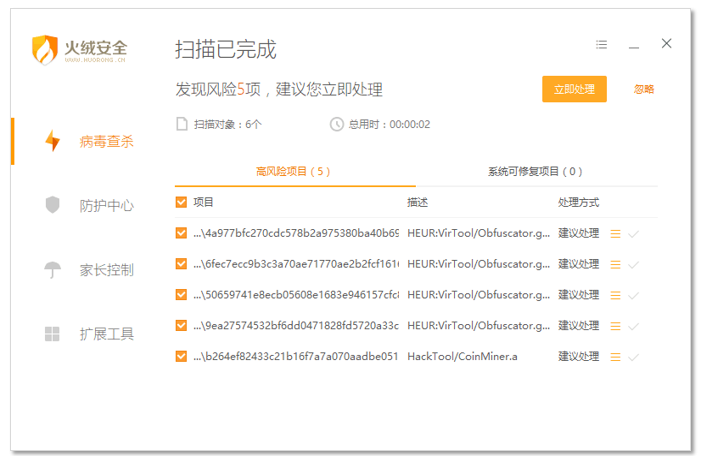Screen dimensions: 703x456
Task: Open the 家长控制 umbrella icon
Action: tap(53, 270)
